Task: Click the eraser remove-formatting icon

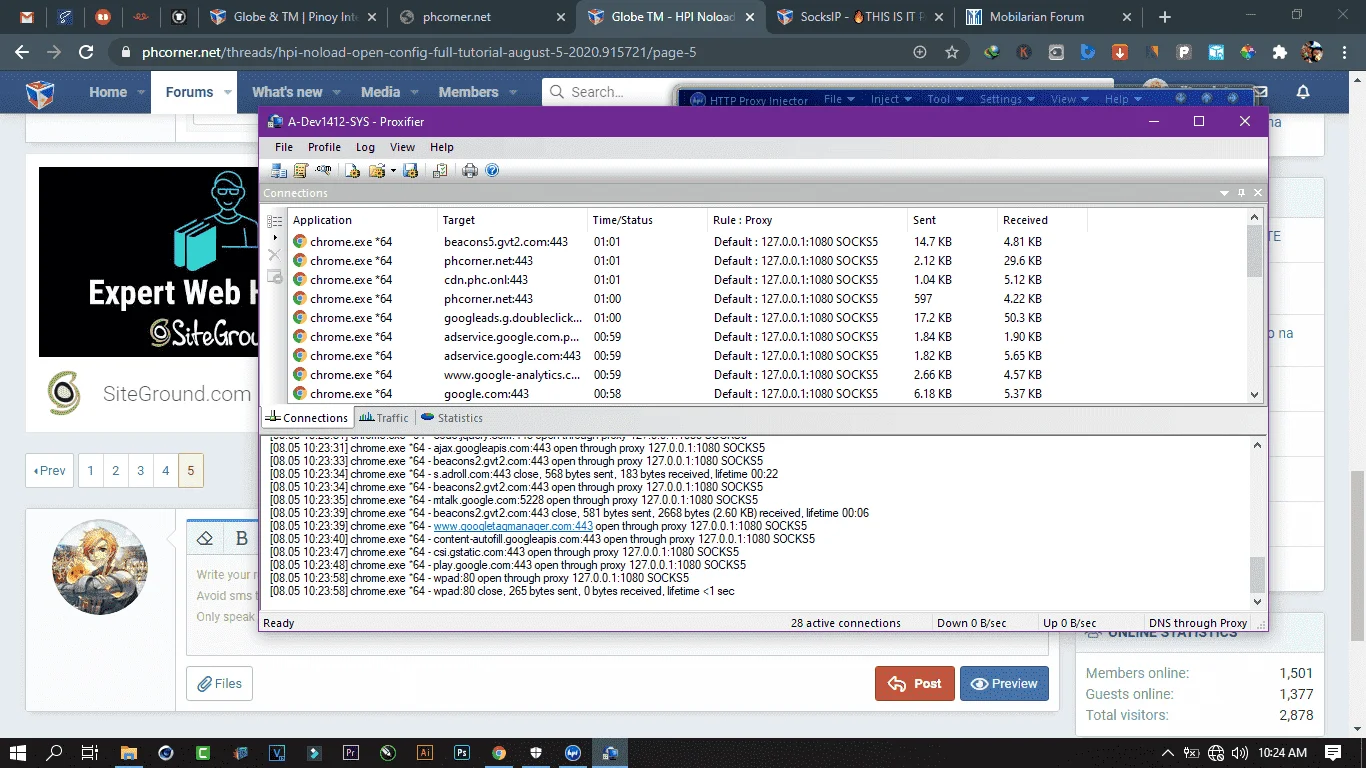Action: pyautogui.click(x=205, y=538)
